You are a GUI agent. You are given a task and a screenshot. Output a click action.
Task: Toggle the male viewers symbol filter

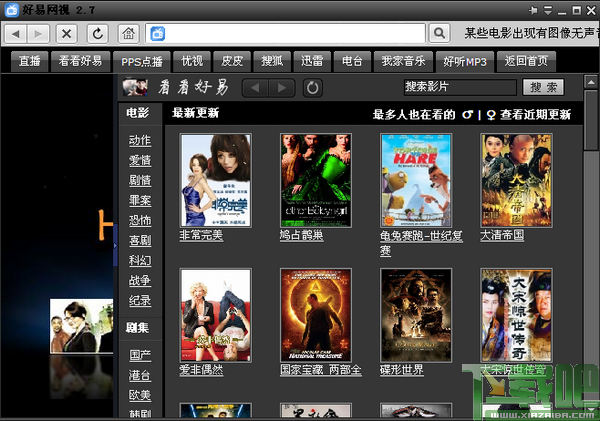tap(467, 114)
